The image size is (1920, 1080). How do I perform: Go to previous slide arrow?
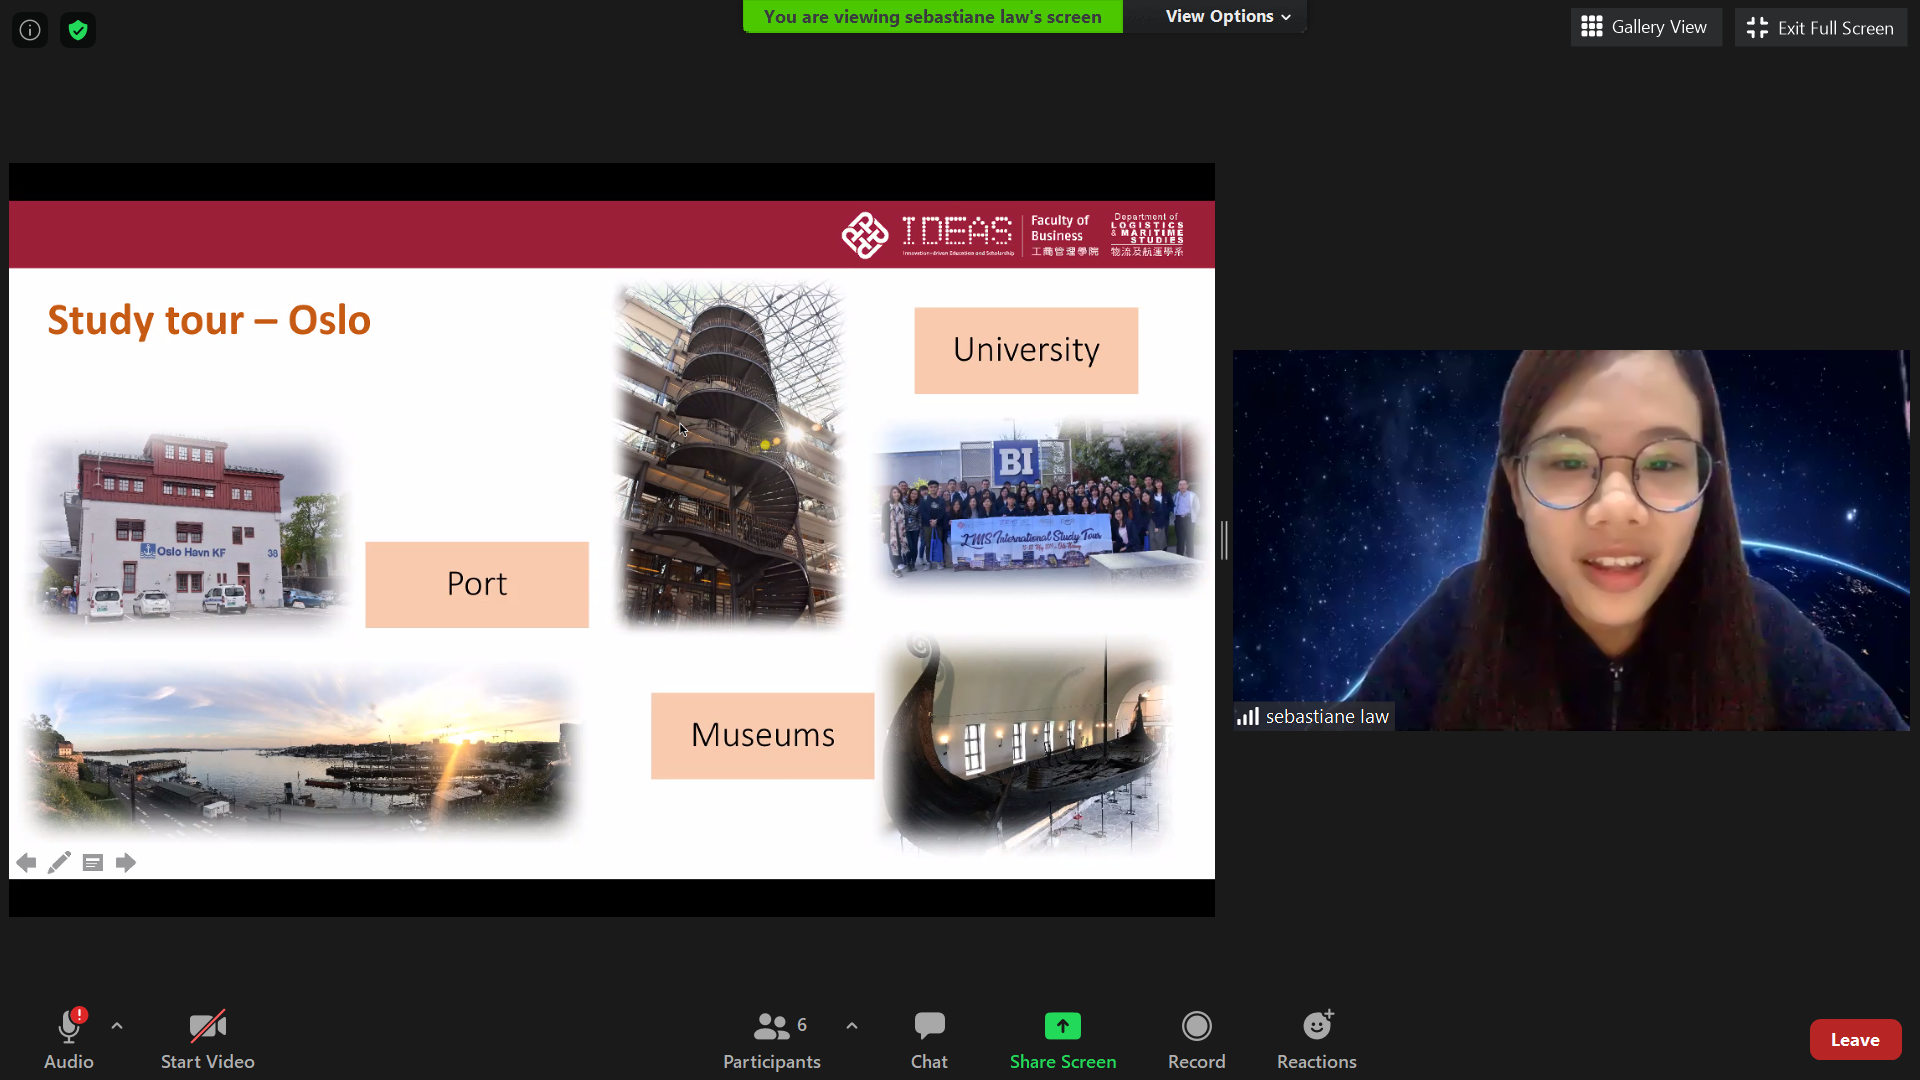26,862
